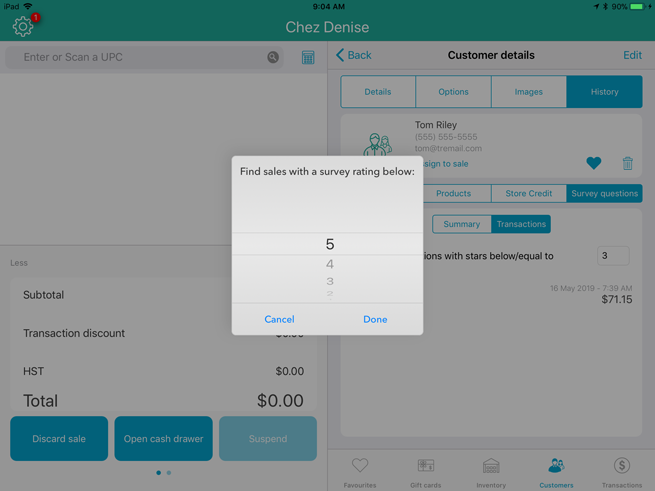Open the stars threshold box showing 3
The image size is (655, 491).
(612, 256)
